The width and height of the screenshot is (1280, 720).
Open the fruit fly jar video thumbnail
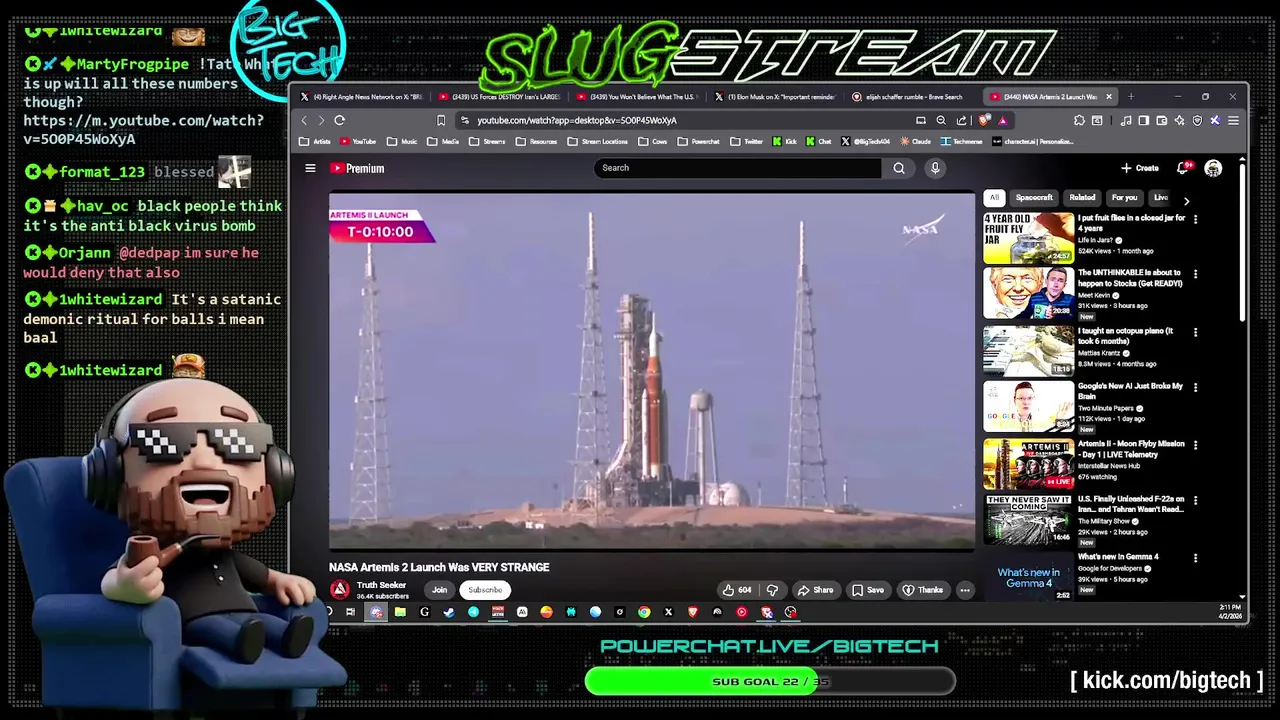tap(1028, 238)
